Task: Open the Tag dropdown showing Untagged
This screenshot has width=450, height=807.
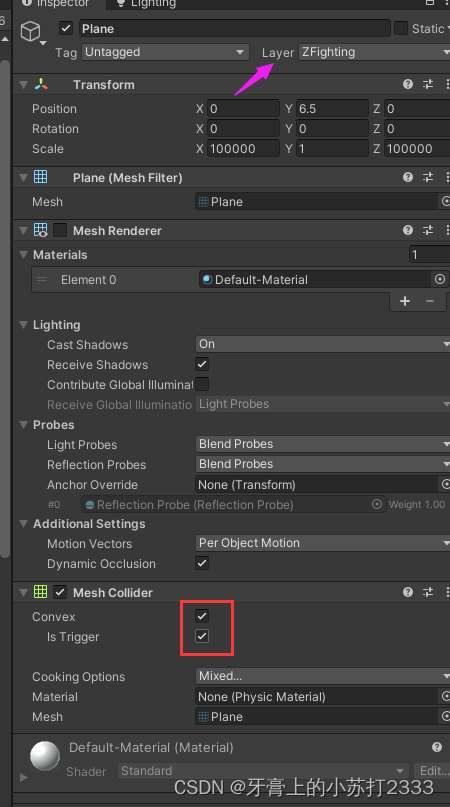Action: (165, 52)
